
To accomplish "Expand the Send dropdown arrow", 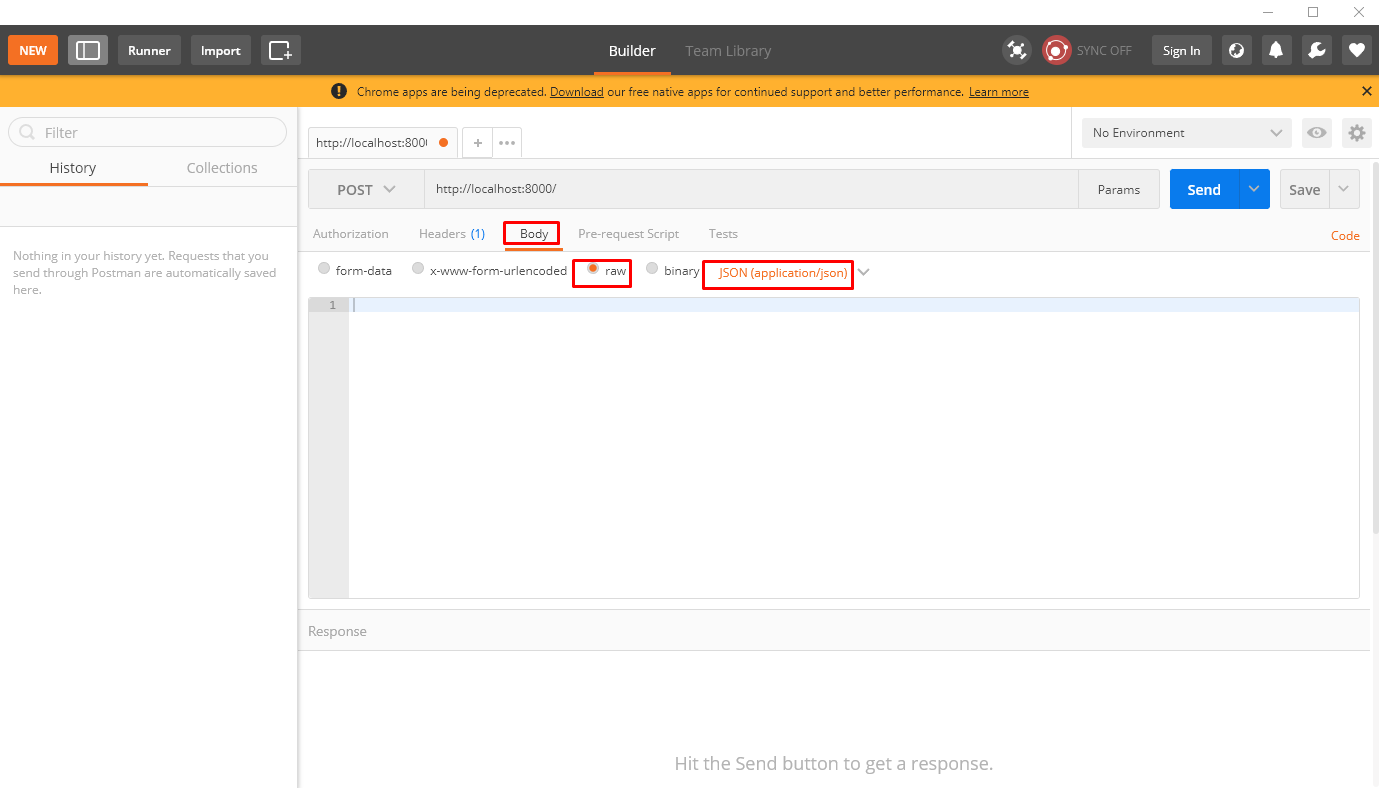I will [1254, 189].
